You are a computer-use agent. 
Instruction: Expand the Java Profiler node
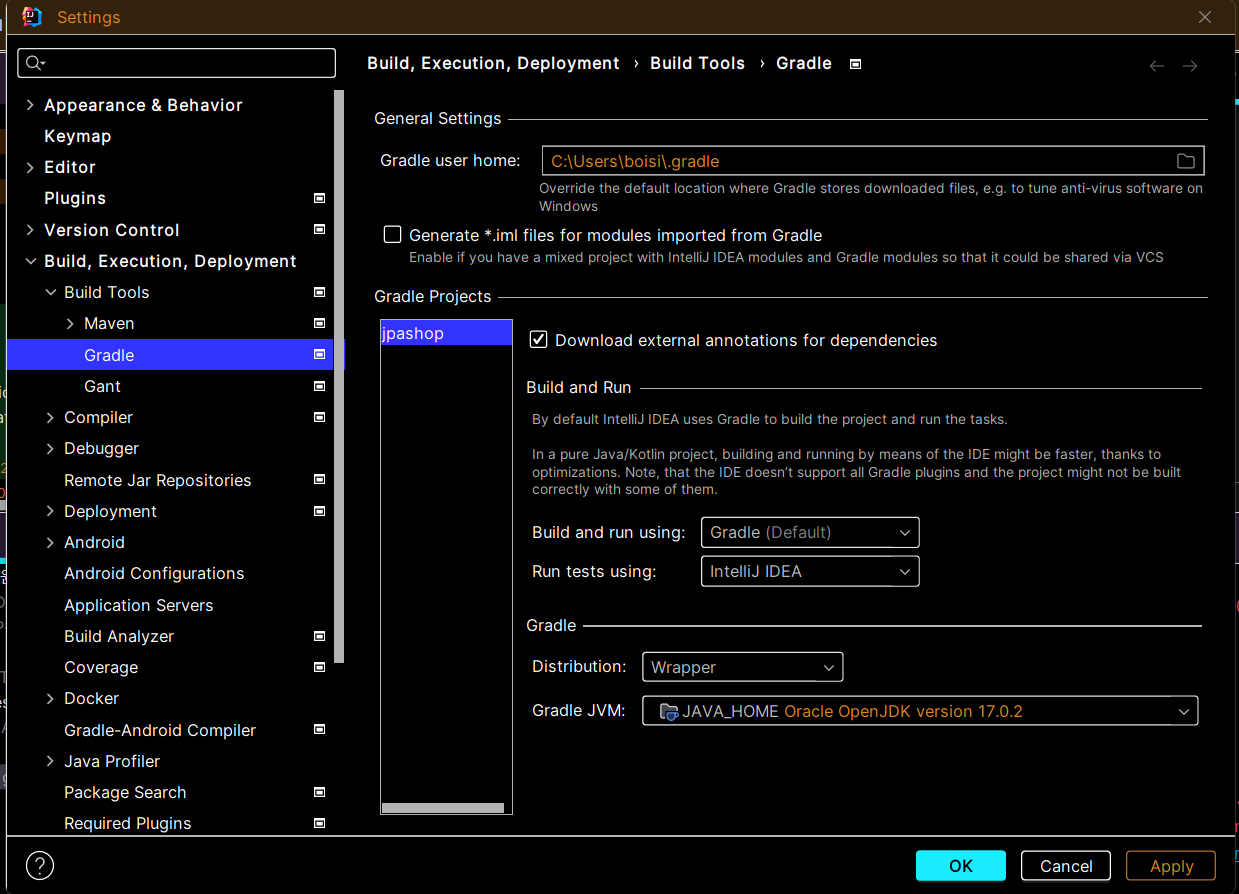[x=50, y=761]
